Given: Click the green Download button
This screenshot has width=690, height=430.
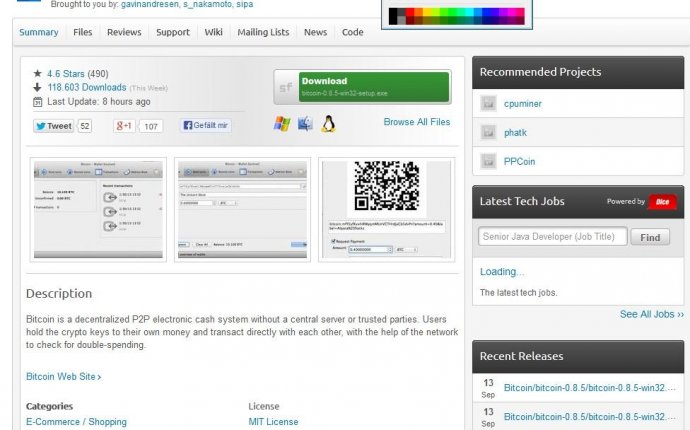Looking at the screenshot, I should point(374,87).
